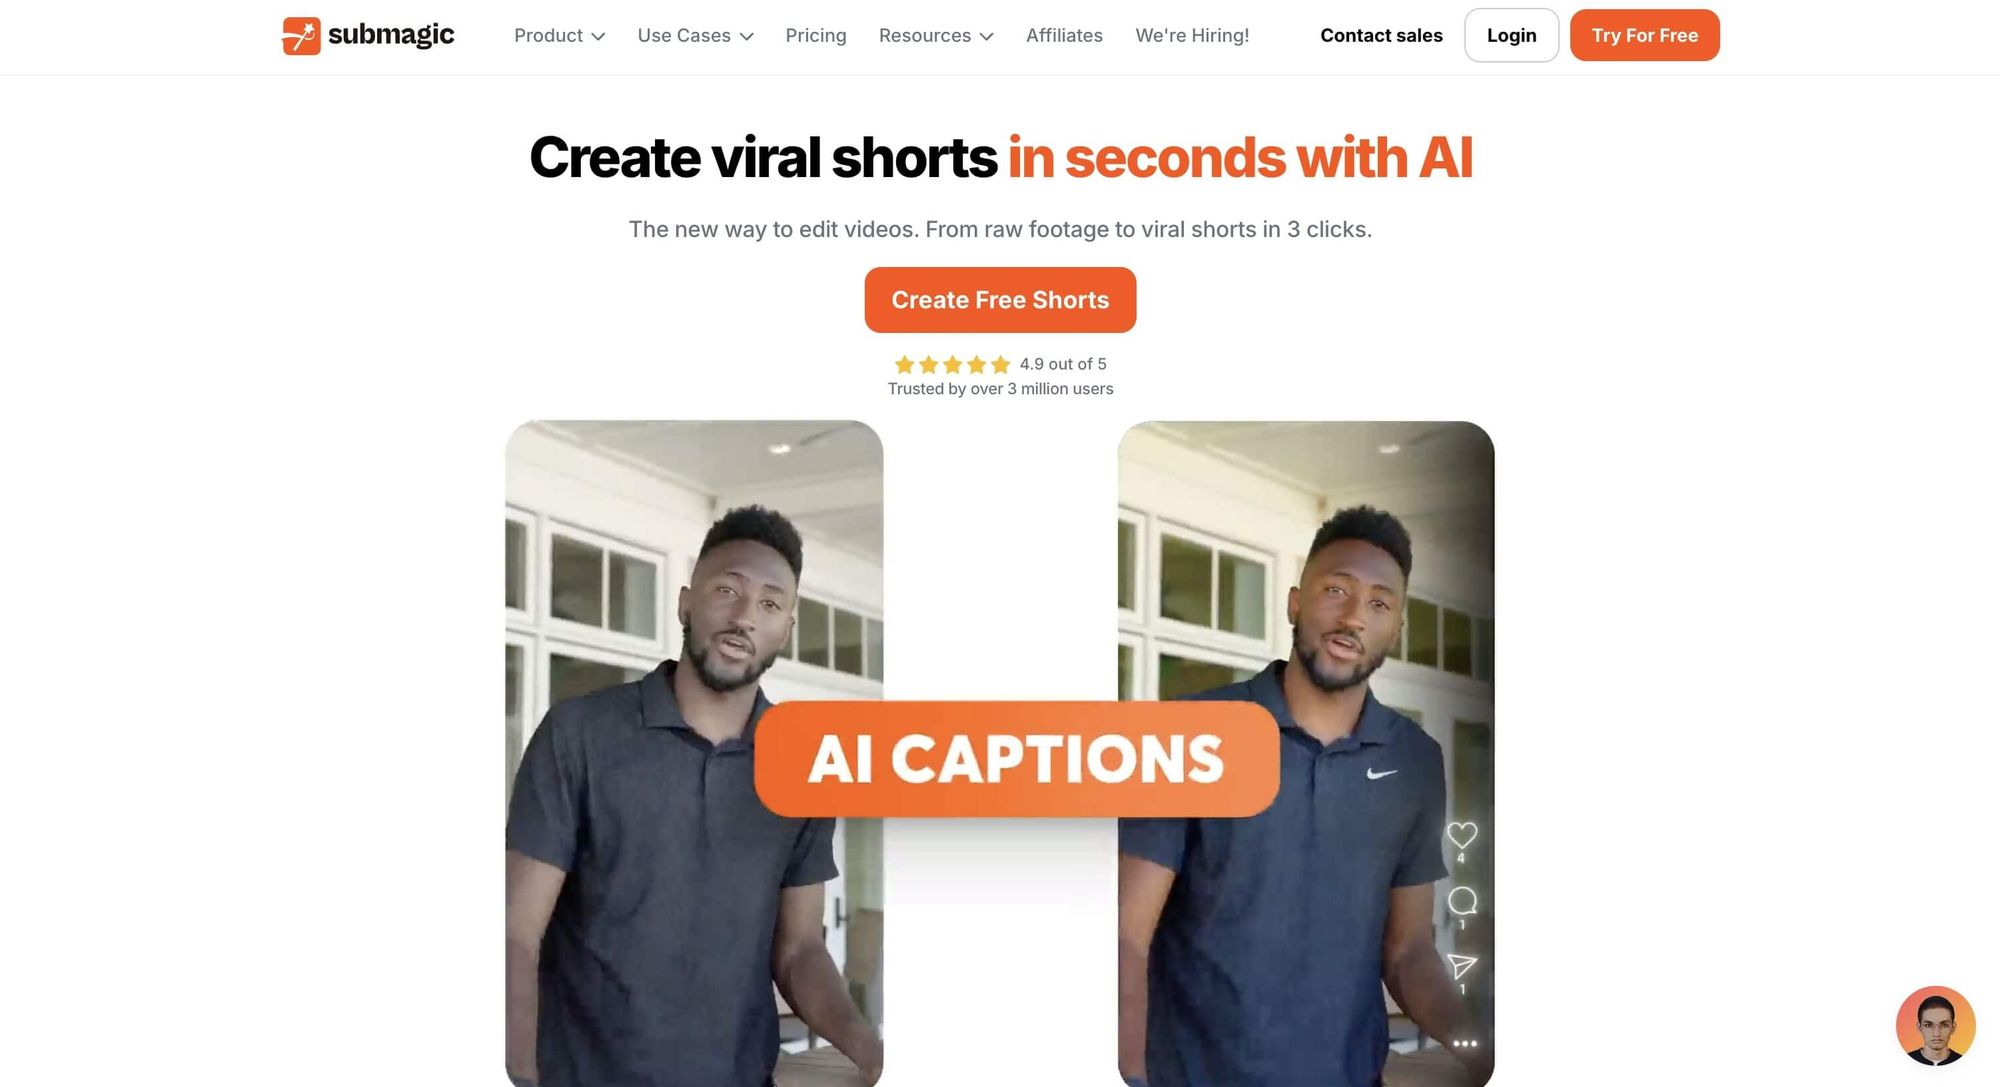Click the Submagic orange logo icon
The height and width of the screenshot is (1087, 2000).
pos(301,36)
